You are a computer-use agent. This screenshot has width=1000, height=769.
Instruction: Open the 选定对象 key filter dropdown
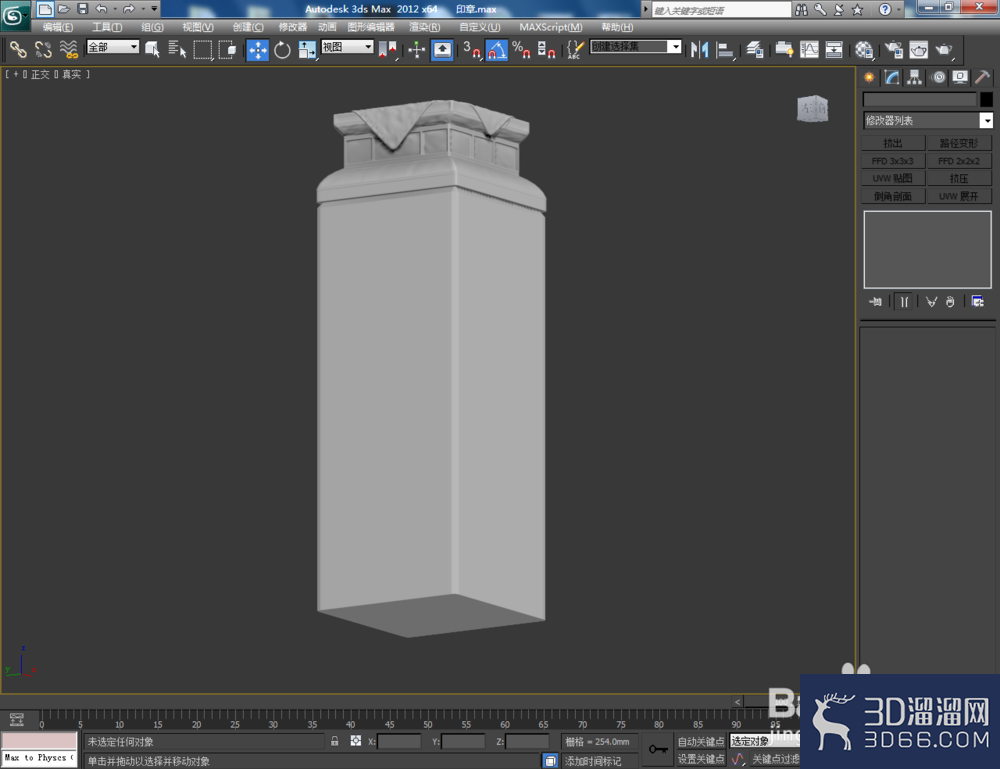(x=763, y=741)
